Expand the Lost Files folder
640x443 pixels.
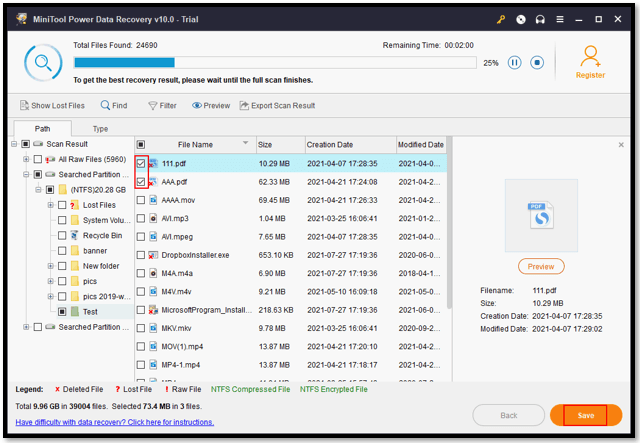(x=50, y=205)
